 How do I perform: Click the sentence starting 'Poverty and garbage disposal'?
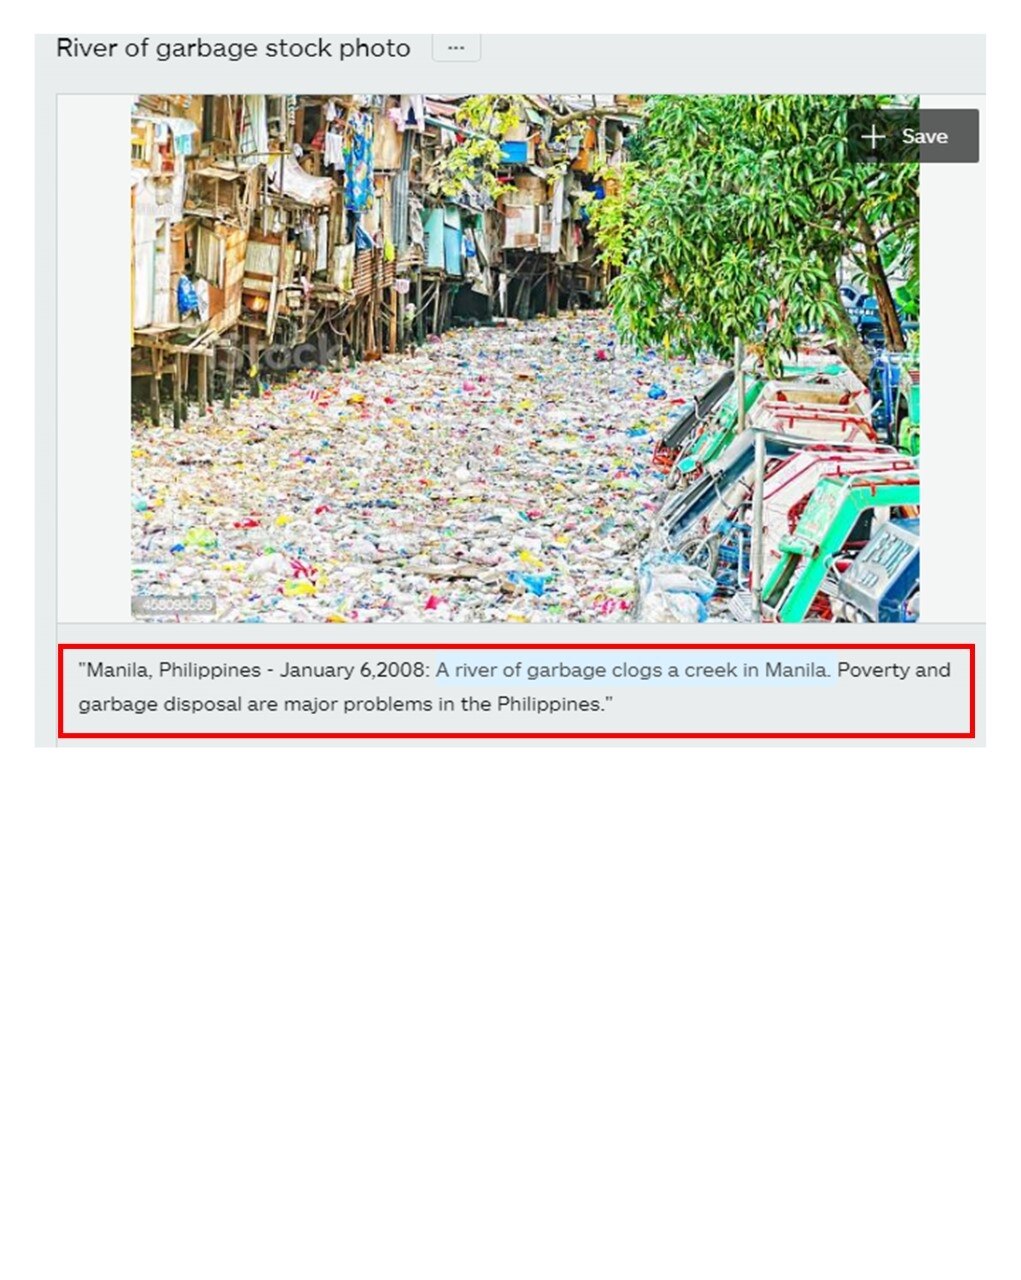[x=514, y=687]
